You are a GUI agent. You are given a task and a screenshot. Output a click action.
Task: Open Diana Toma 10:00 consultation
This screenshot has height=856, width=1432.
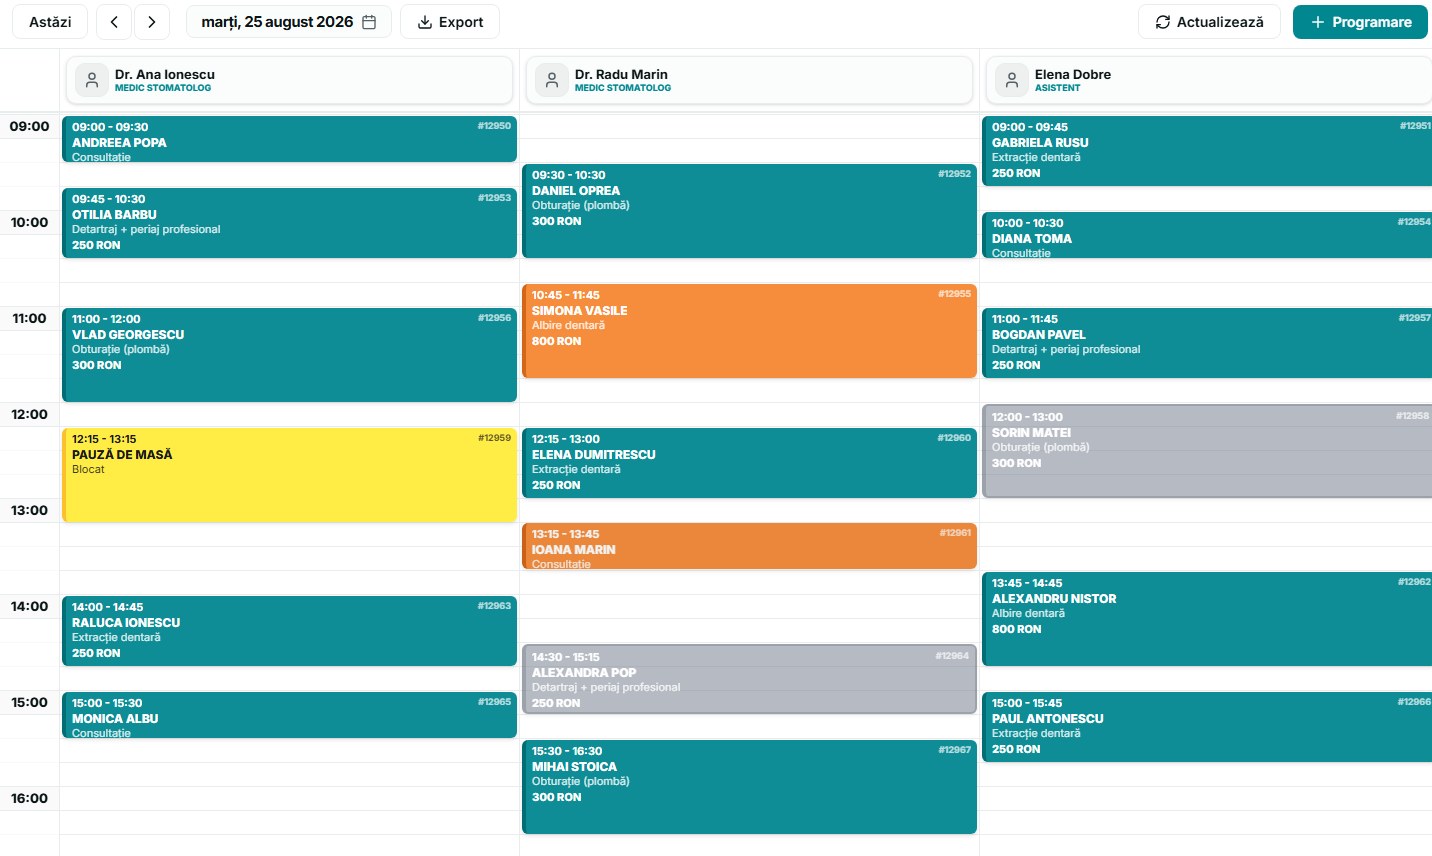coord(1207,235)
